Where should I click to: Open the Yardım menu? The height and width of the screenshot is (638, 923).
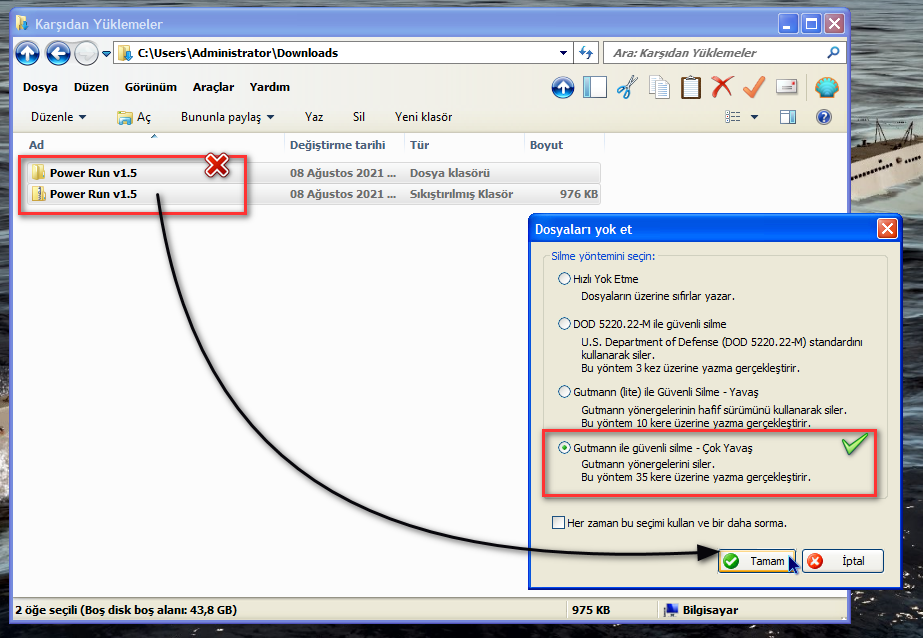click(270, 87)
